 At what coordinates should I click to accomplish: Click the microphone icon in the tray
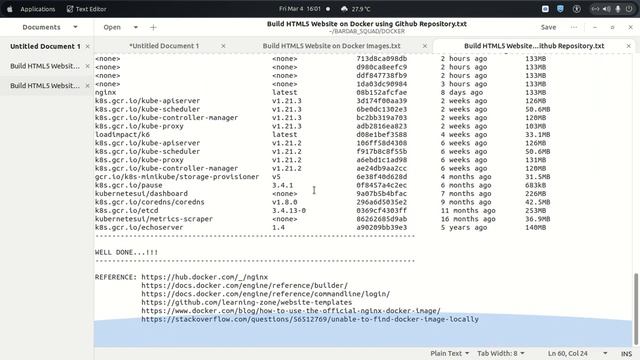pos(618,9)
